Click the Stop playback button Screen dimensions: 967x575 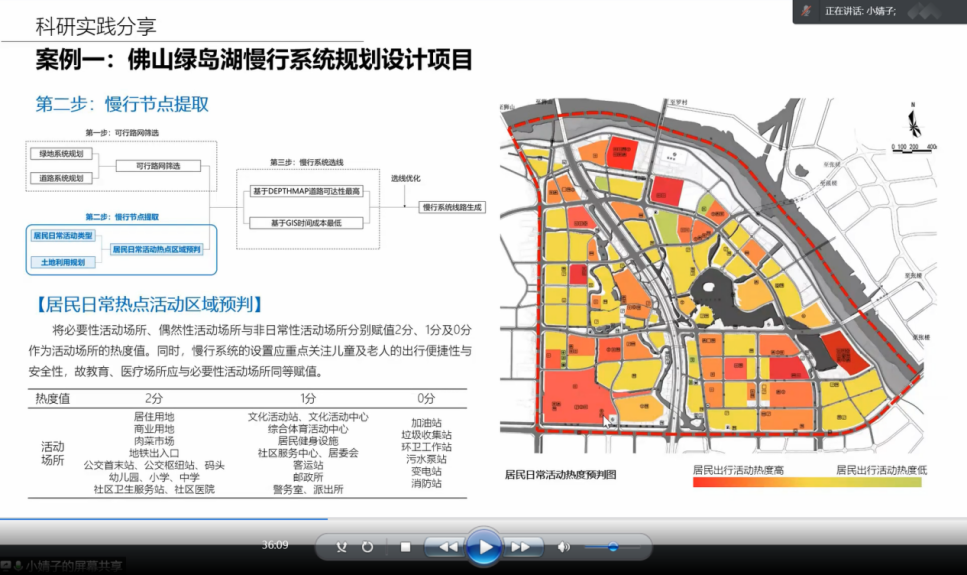pos(405,547)
